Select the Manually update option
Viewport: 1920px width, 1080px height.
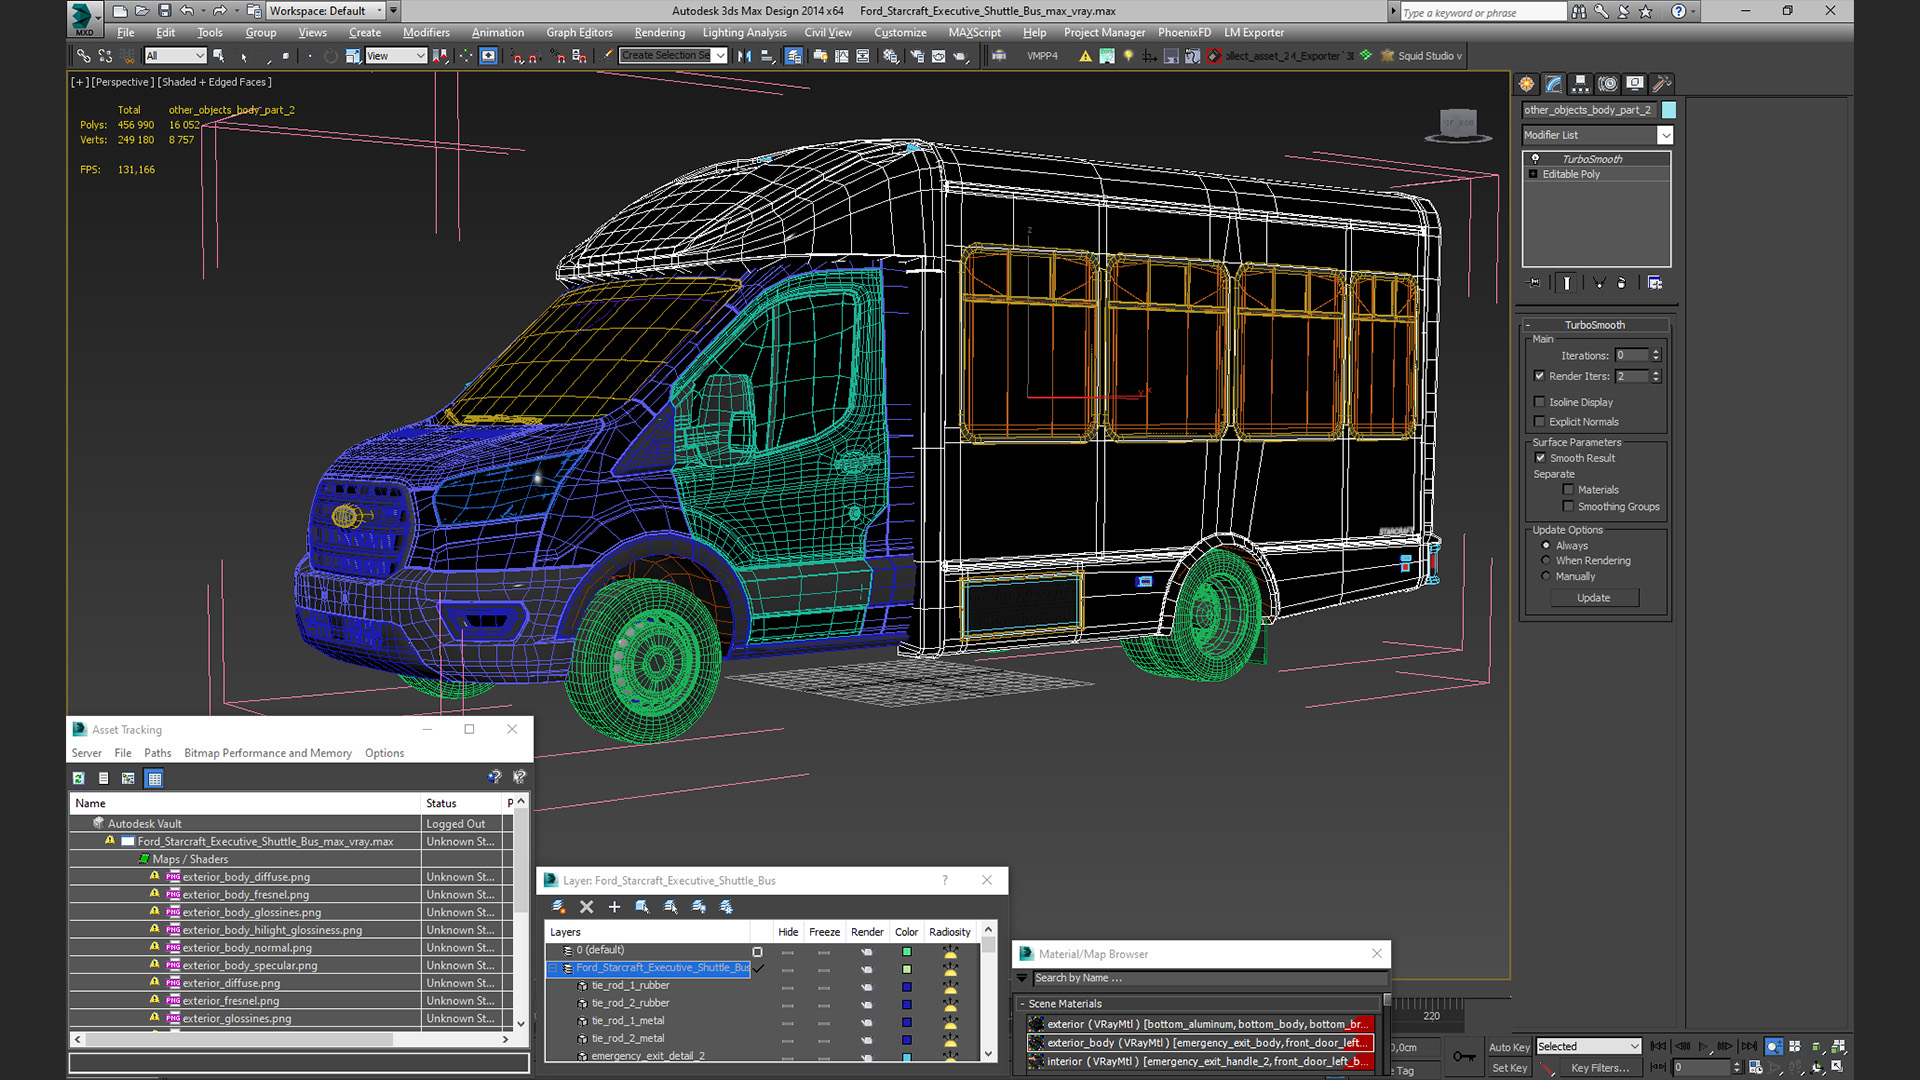point(1546,577)
